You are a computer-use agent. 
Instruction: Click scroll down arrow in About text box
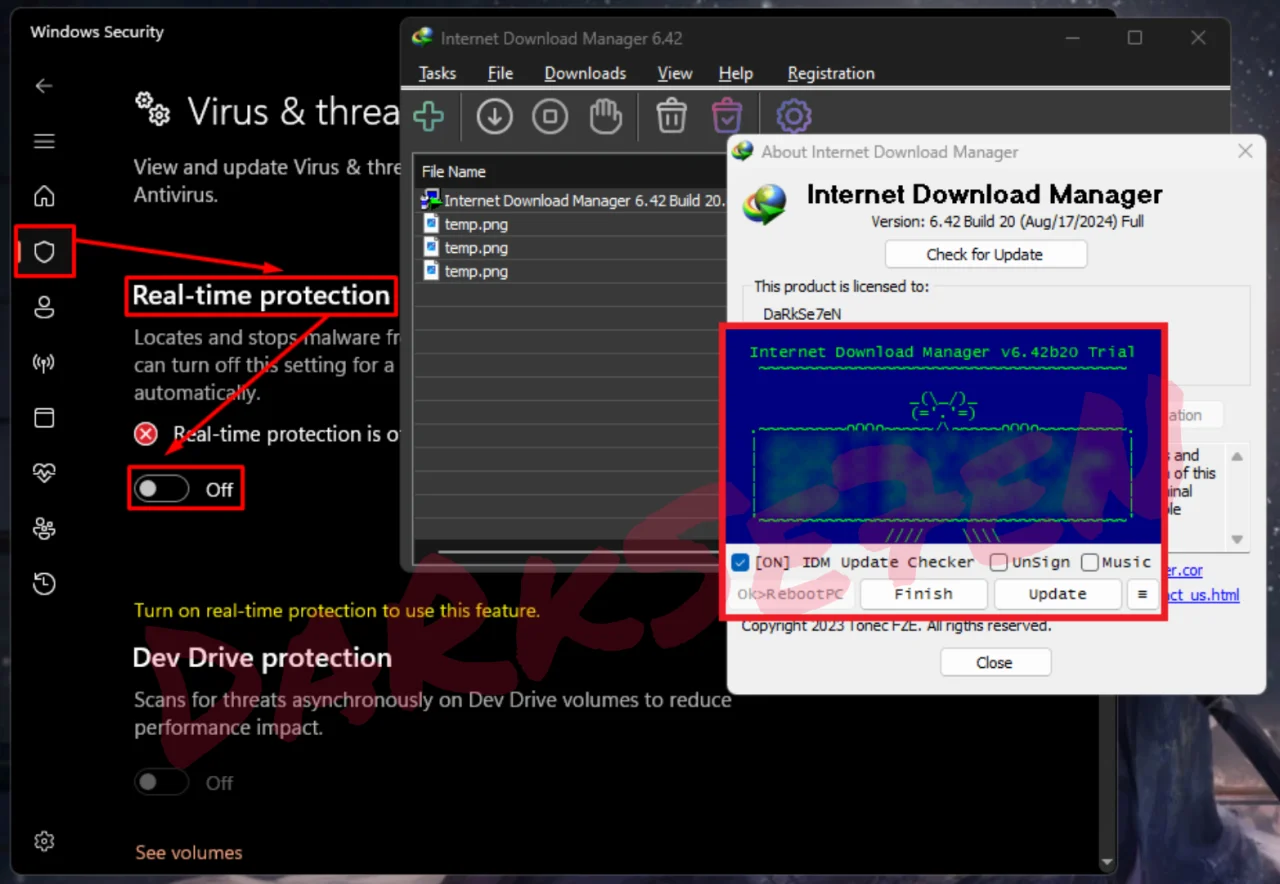[1238, 539]
